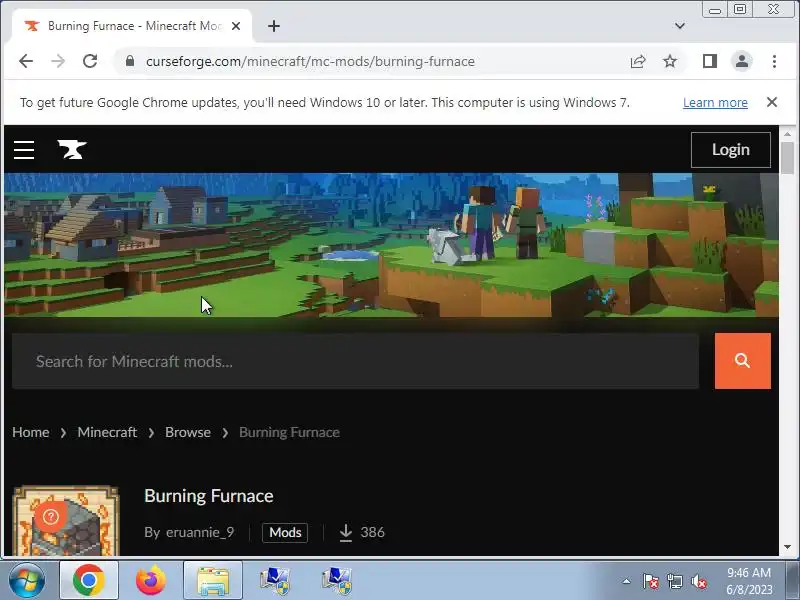This screenshot has height=600, width=800.
Task: Reload the page
Action: point(90,61)
